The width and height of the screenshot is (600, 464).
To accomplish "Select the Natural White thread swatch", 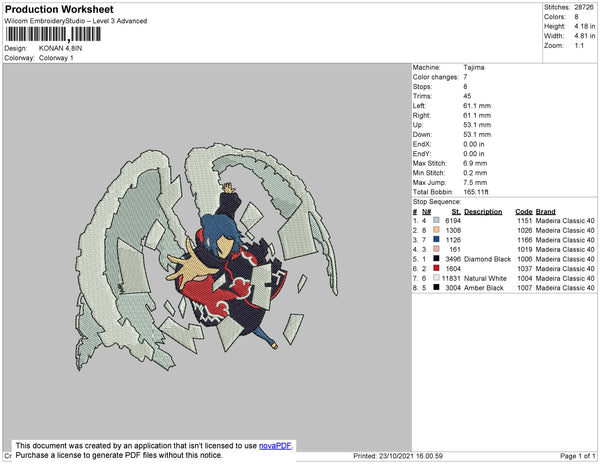I will click(x=436, y=278).
